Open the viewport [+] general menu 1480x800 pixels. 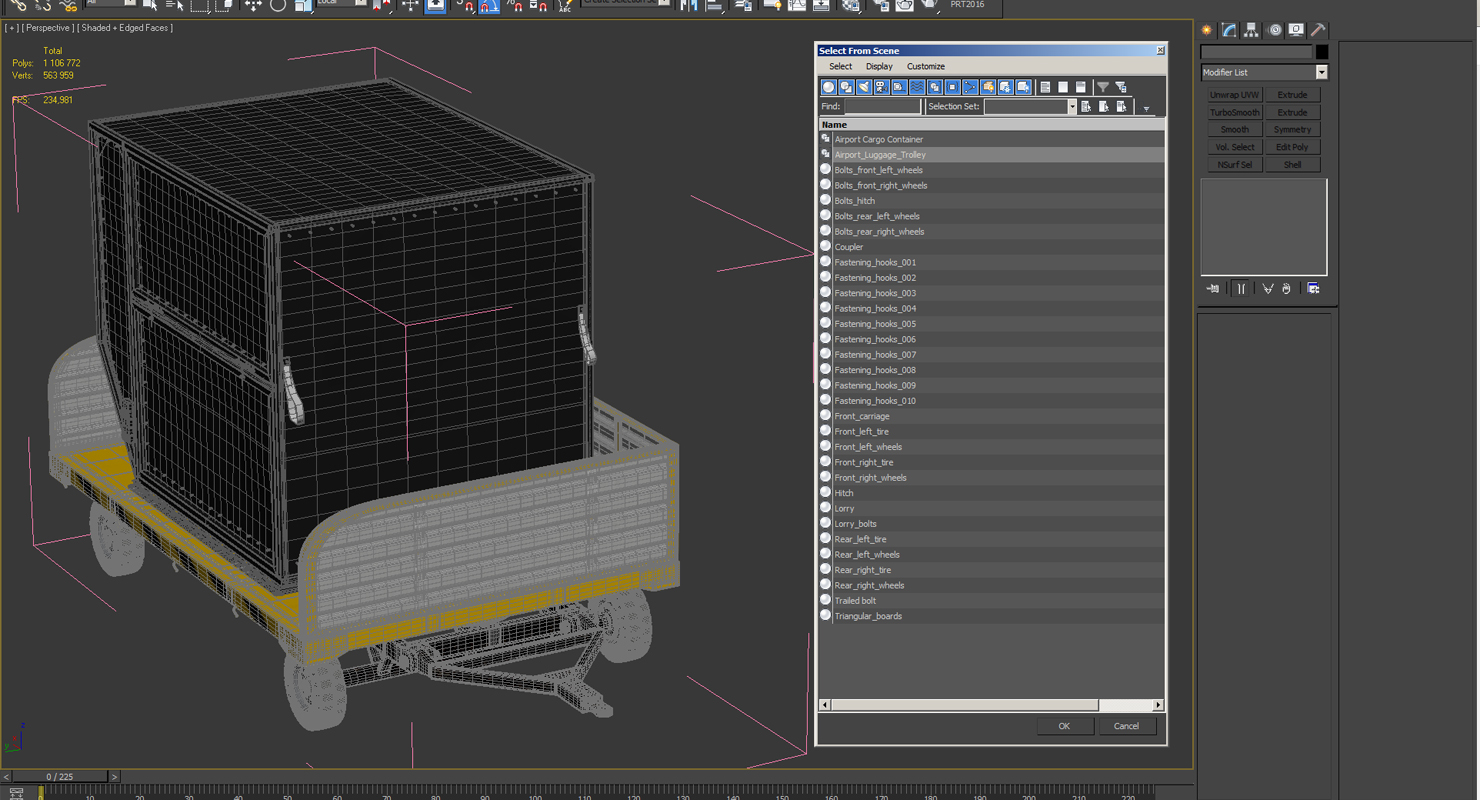point(11,28)
